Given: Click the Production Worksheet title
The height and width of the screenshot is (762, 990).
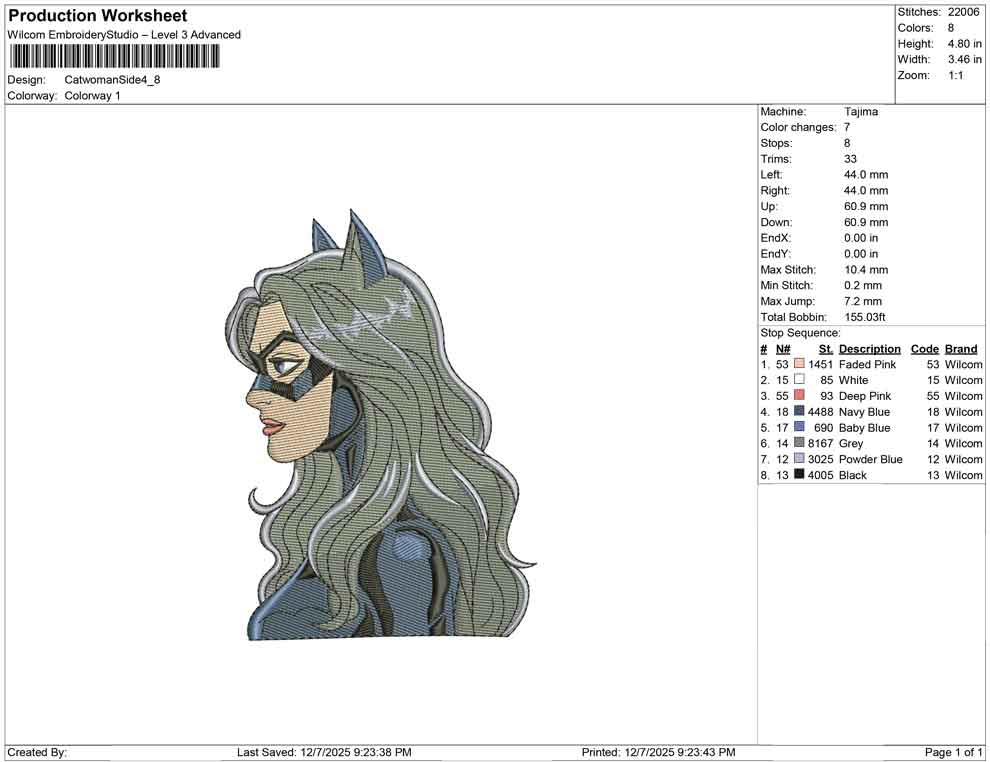Looking at the screenshot, I should click(x=97, y=15).
